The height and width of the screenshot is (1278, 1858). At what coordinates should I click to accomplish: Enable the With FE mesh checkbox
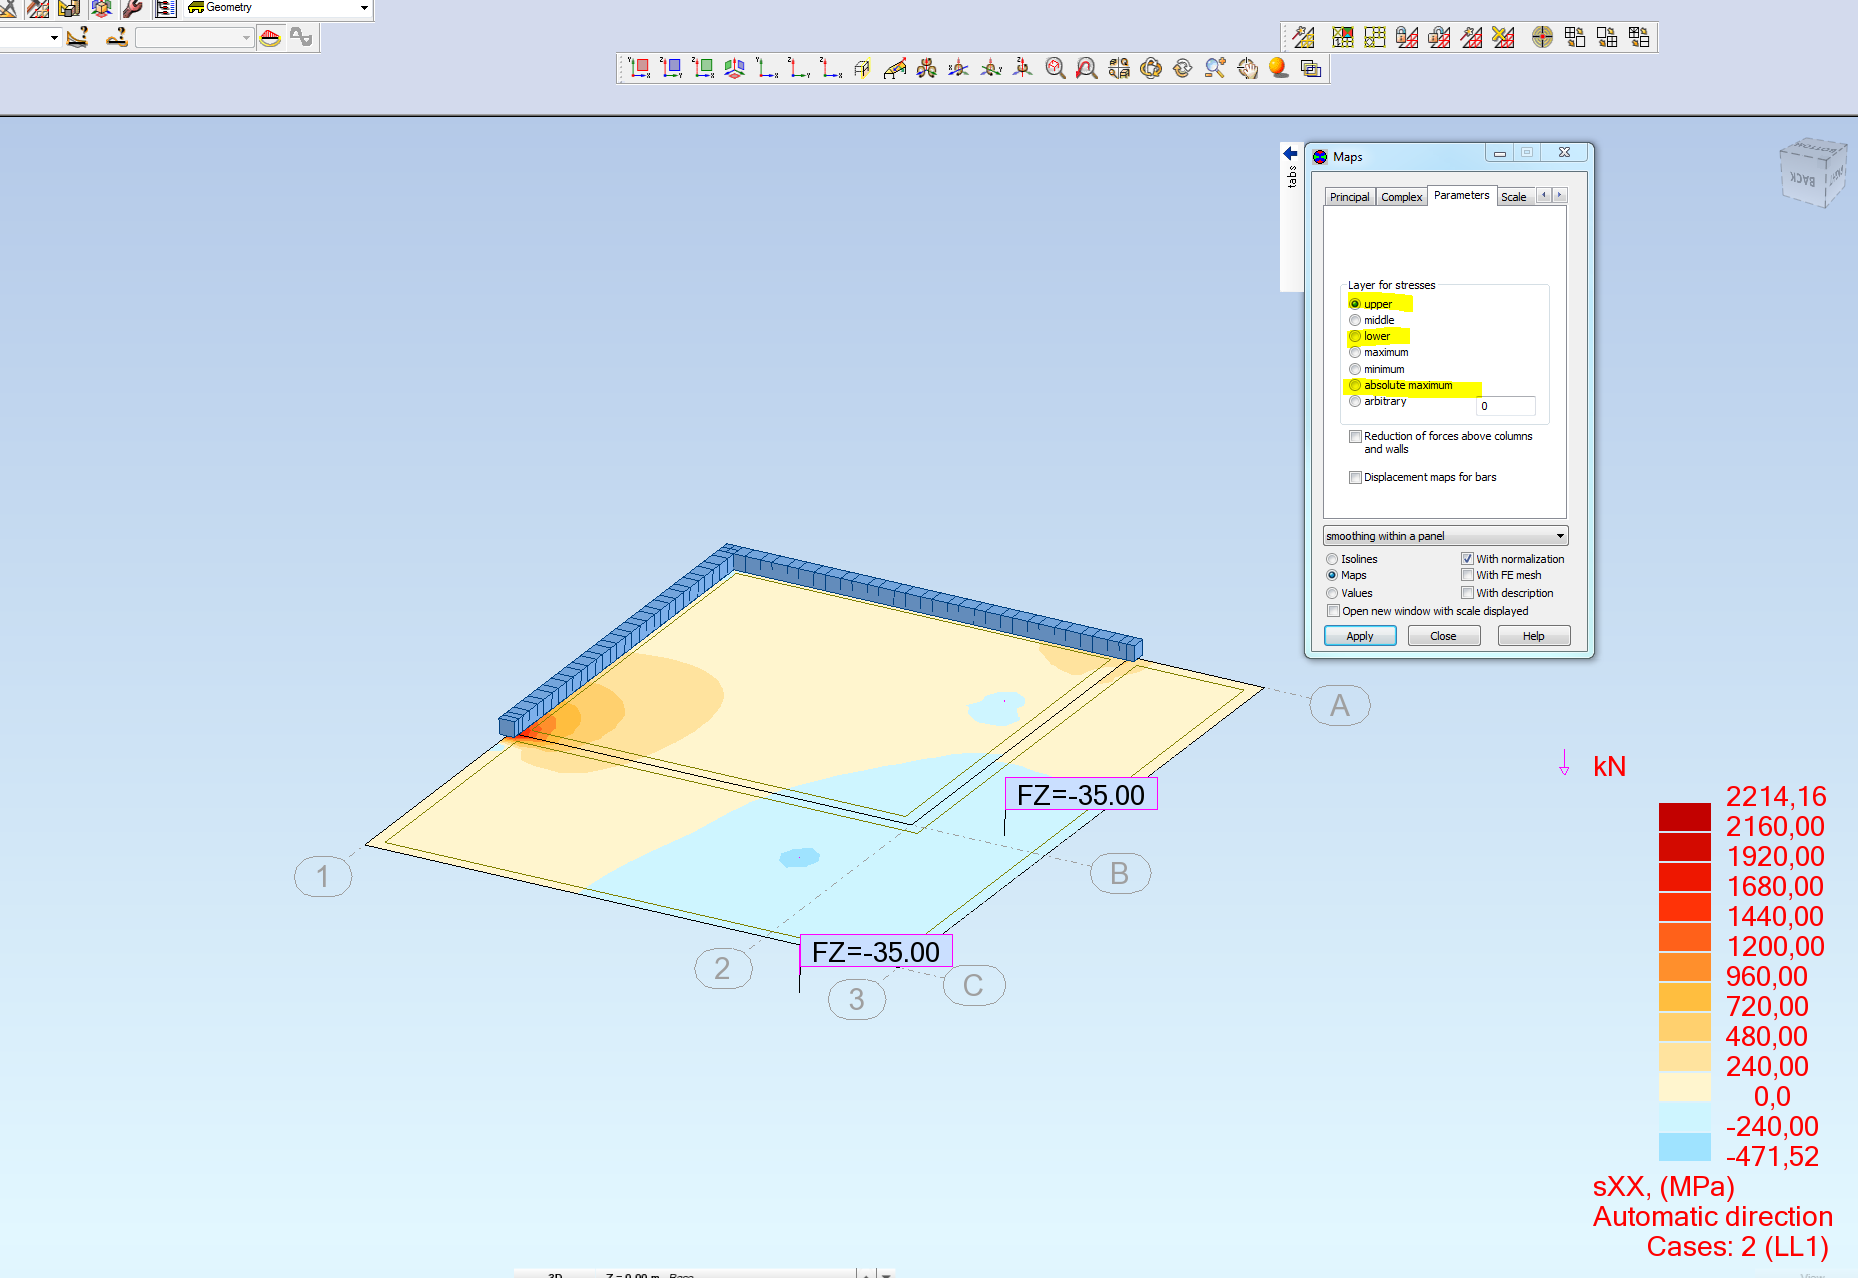(x=1468, y=575)
